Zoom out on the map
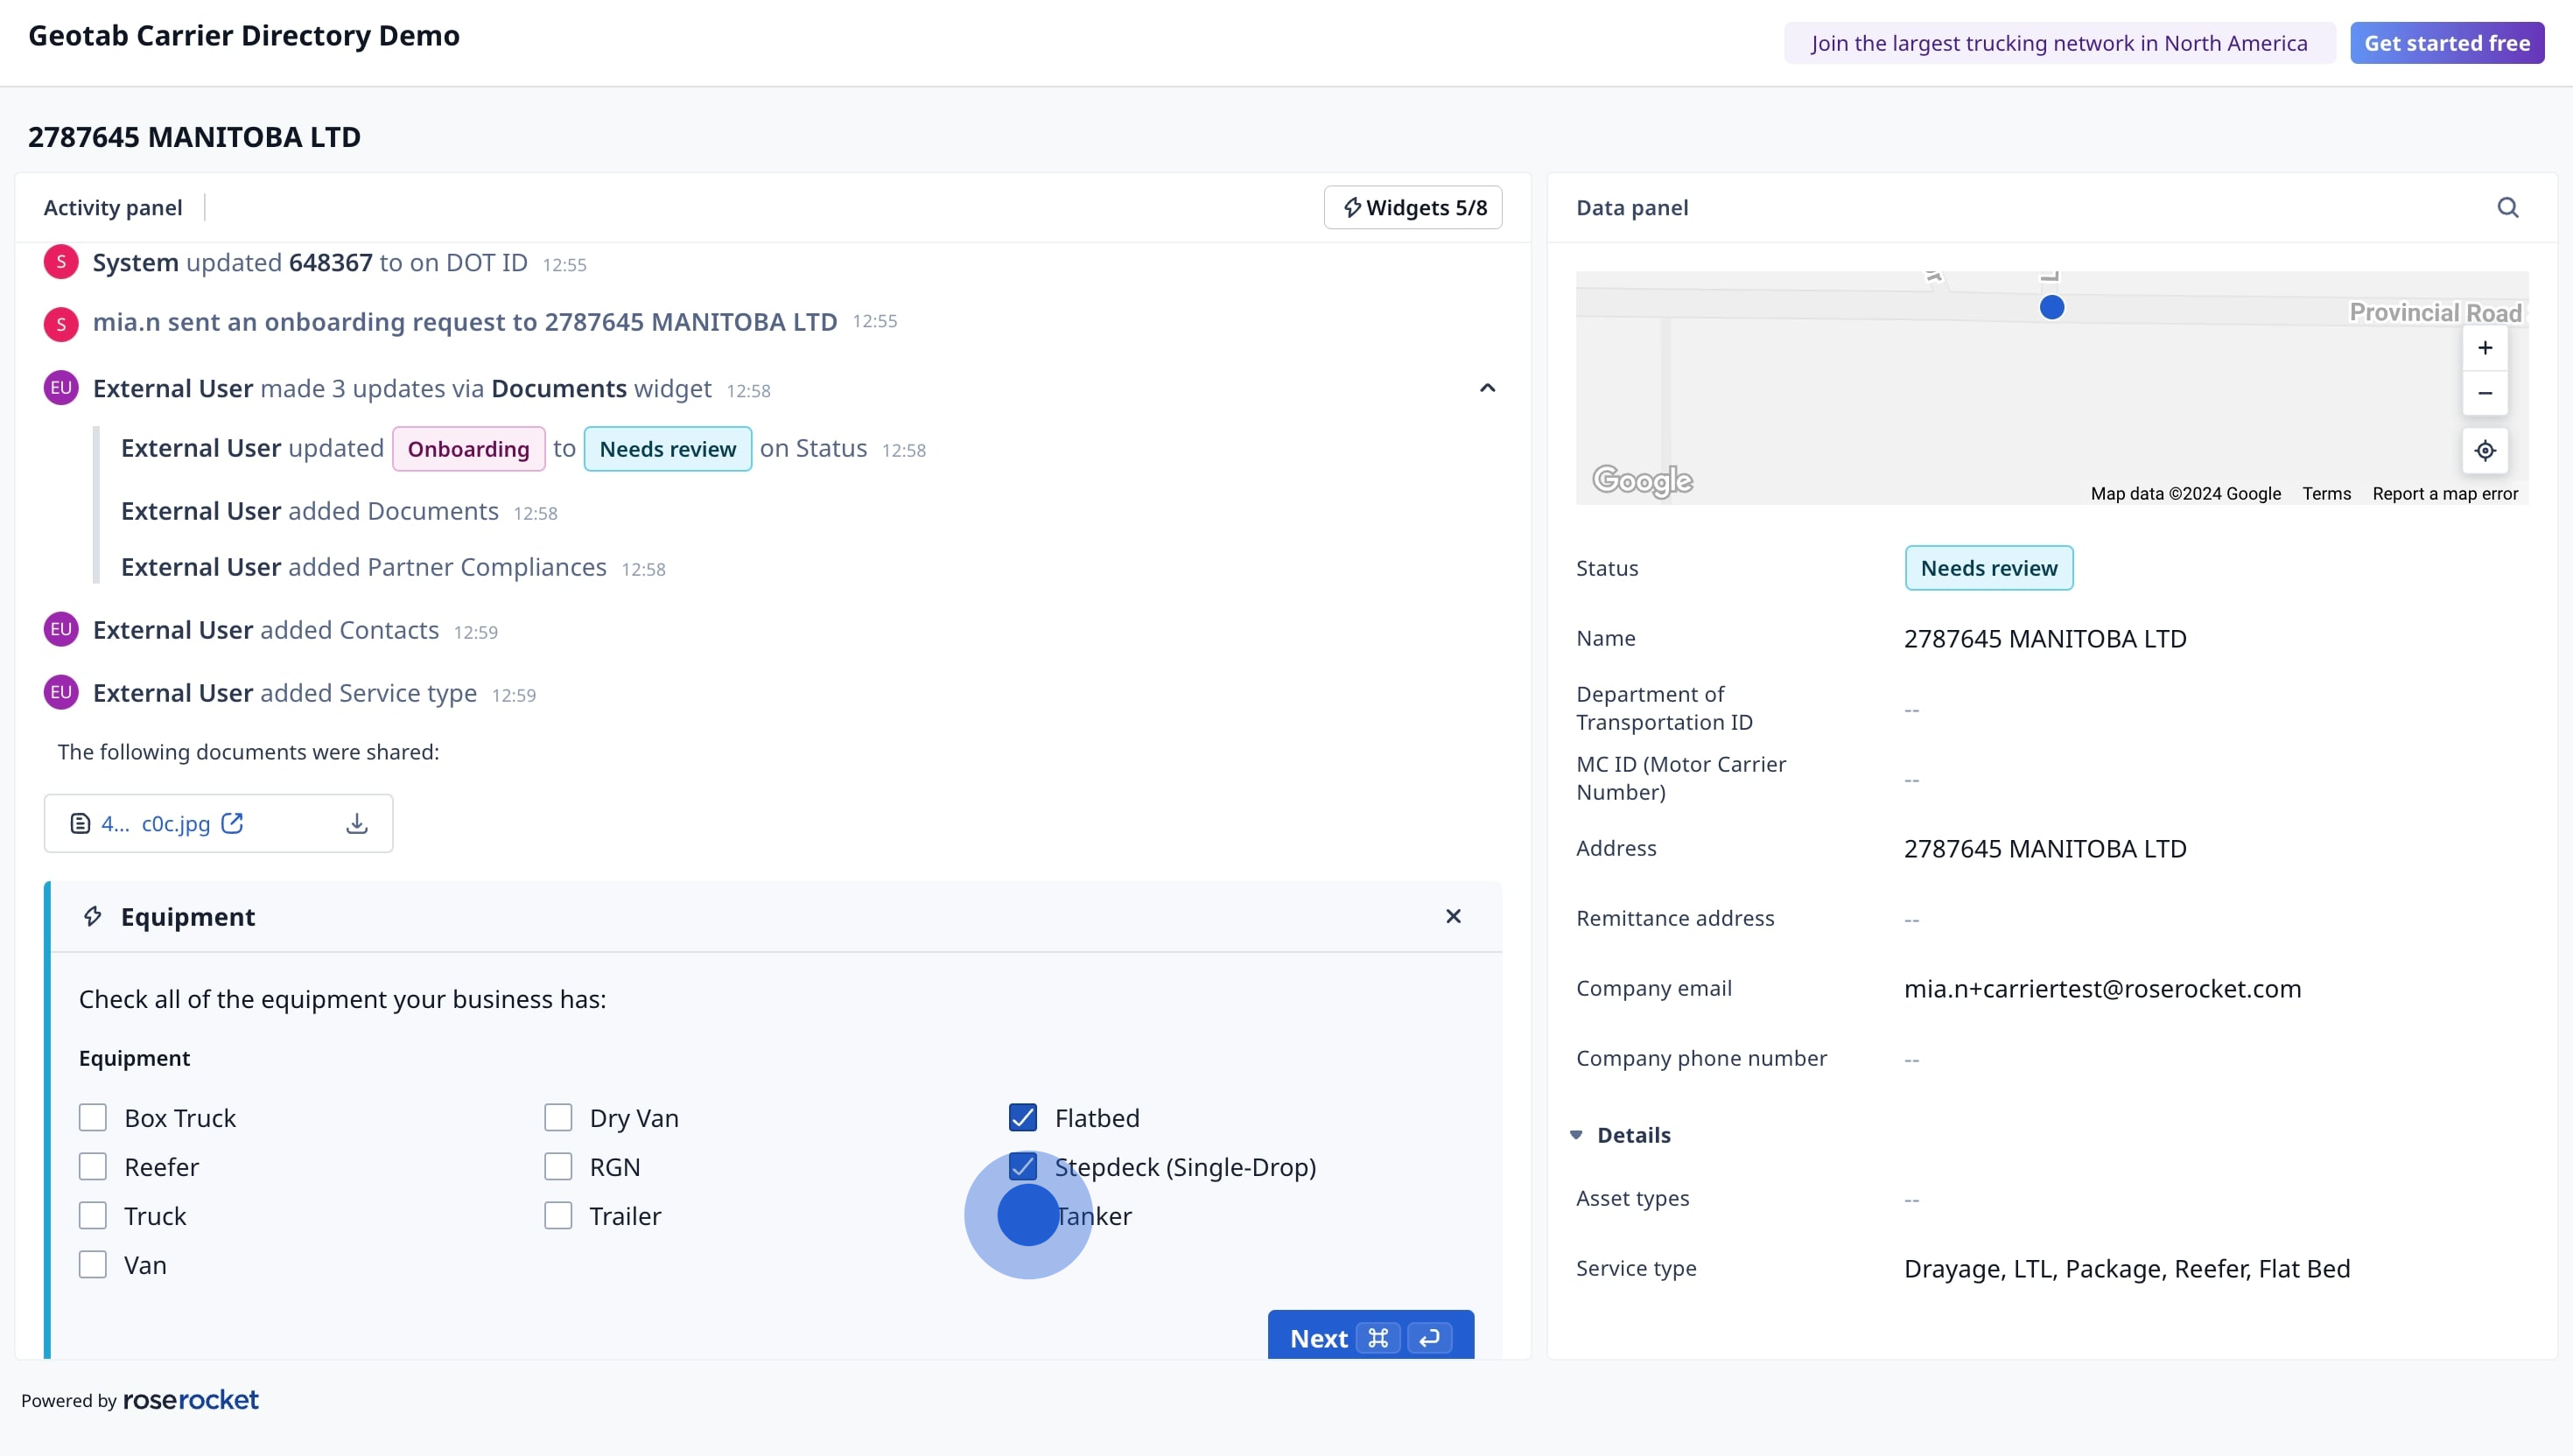2573x1456 pixels. pyautogui.click(x=2484, y=393)
